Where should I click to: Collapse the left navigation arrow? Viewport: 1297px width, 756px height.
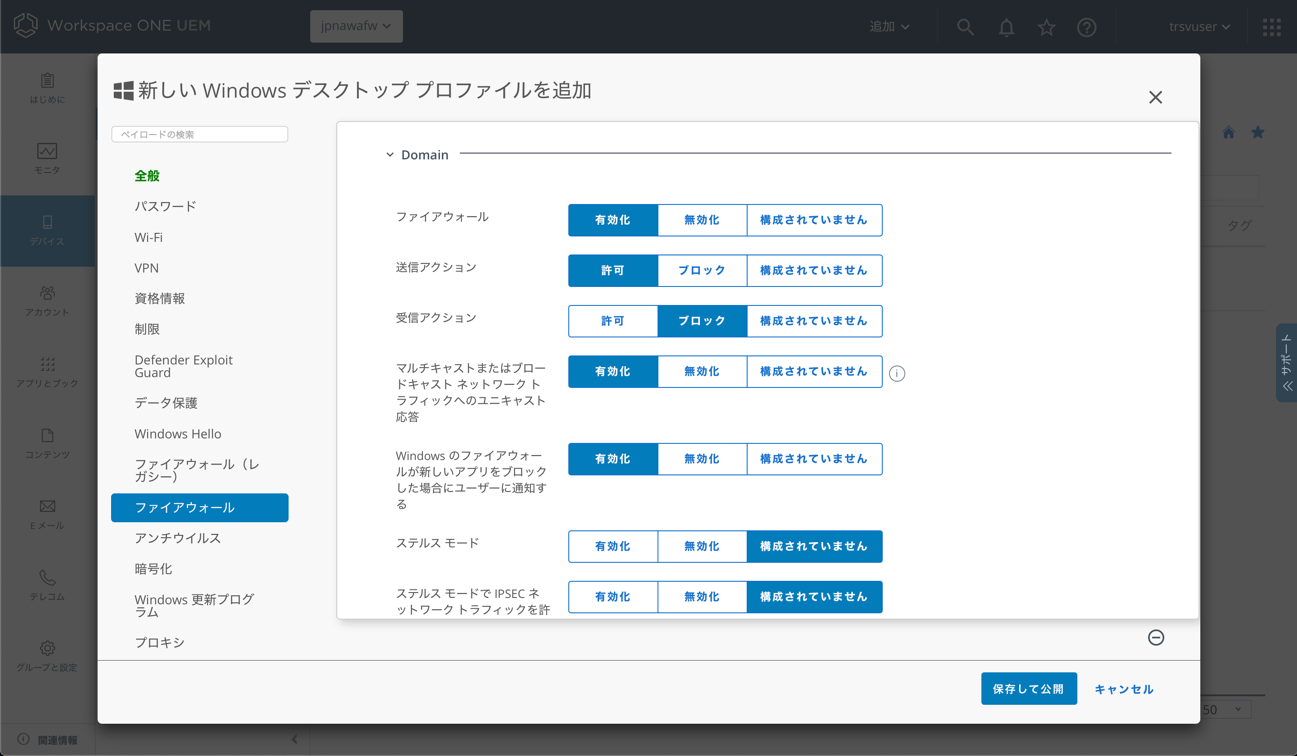294,739
